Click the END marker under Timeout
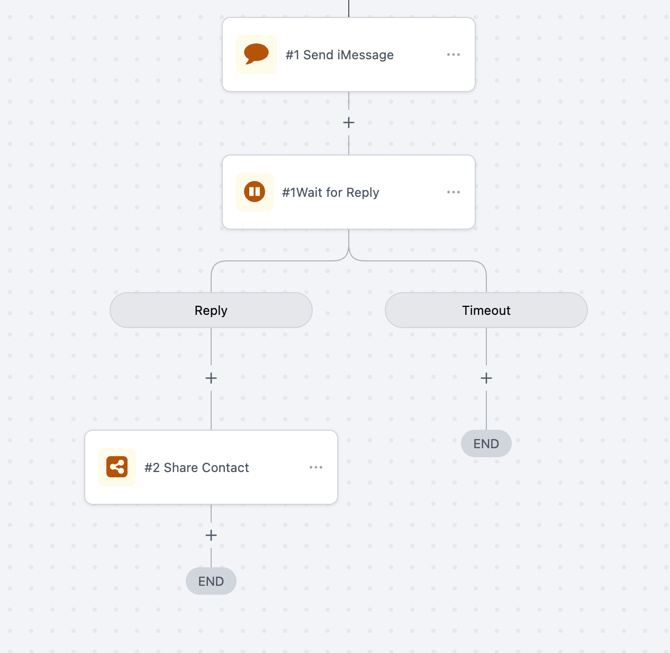The width and height of the screenshot is (670, 653). (x=486, y=443)
